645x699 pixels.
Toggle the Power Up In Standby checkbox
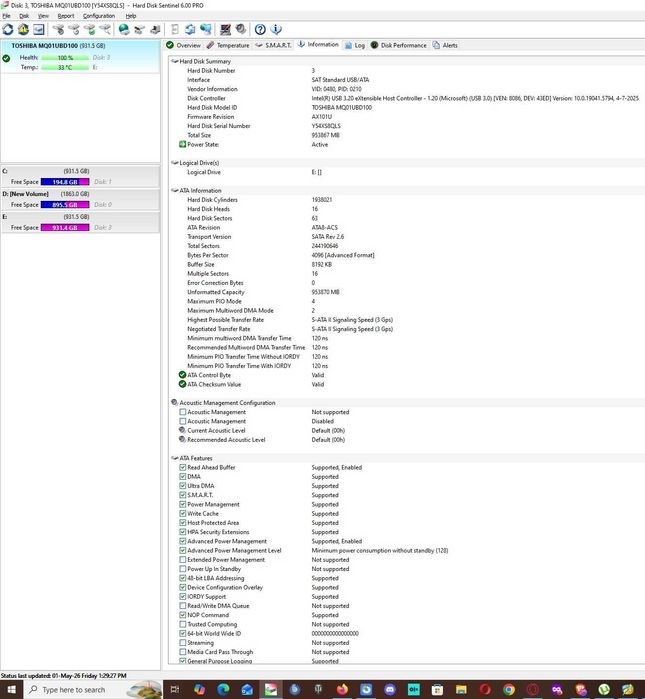pos(183,569)
